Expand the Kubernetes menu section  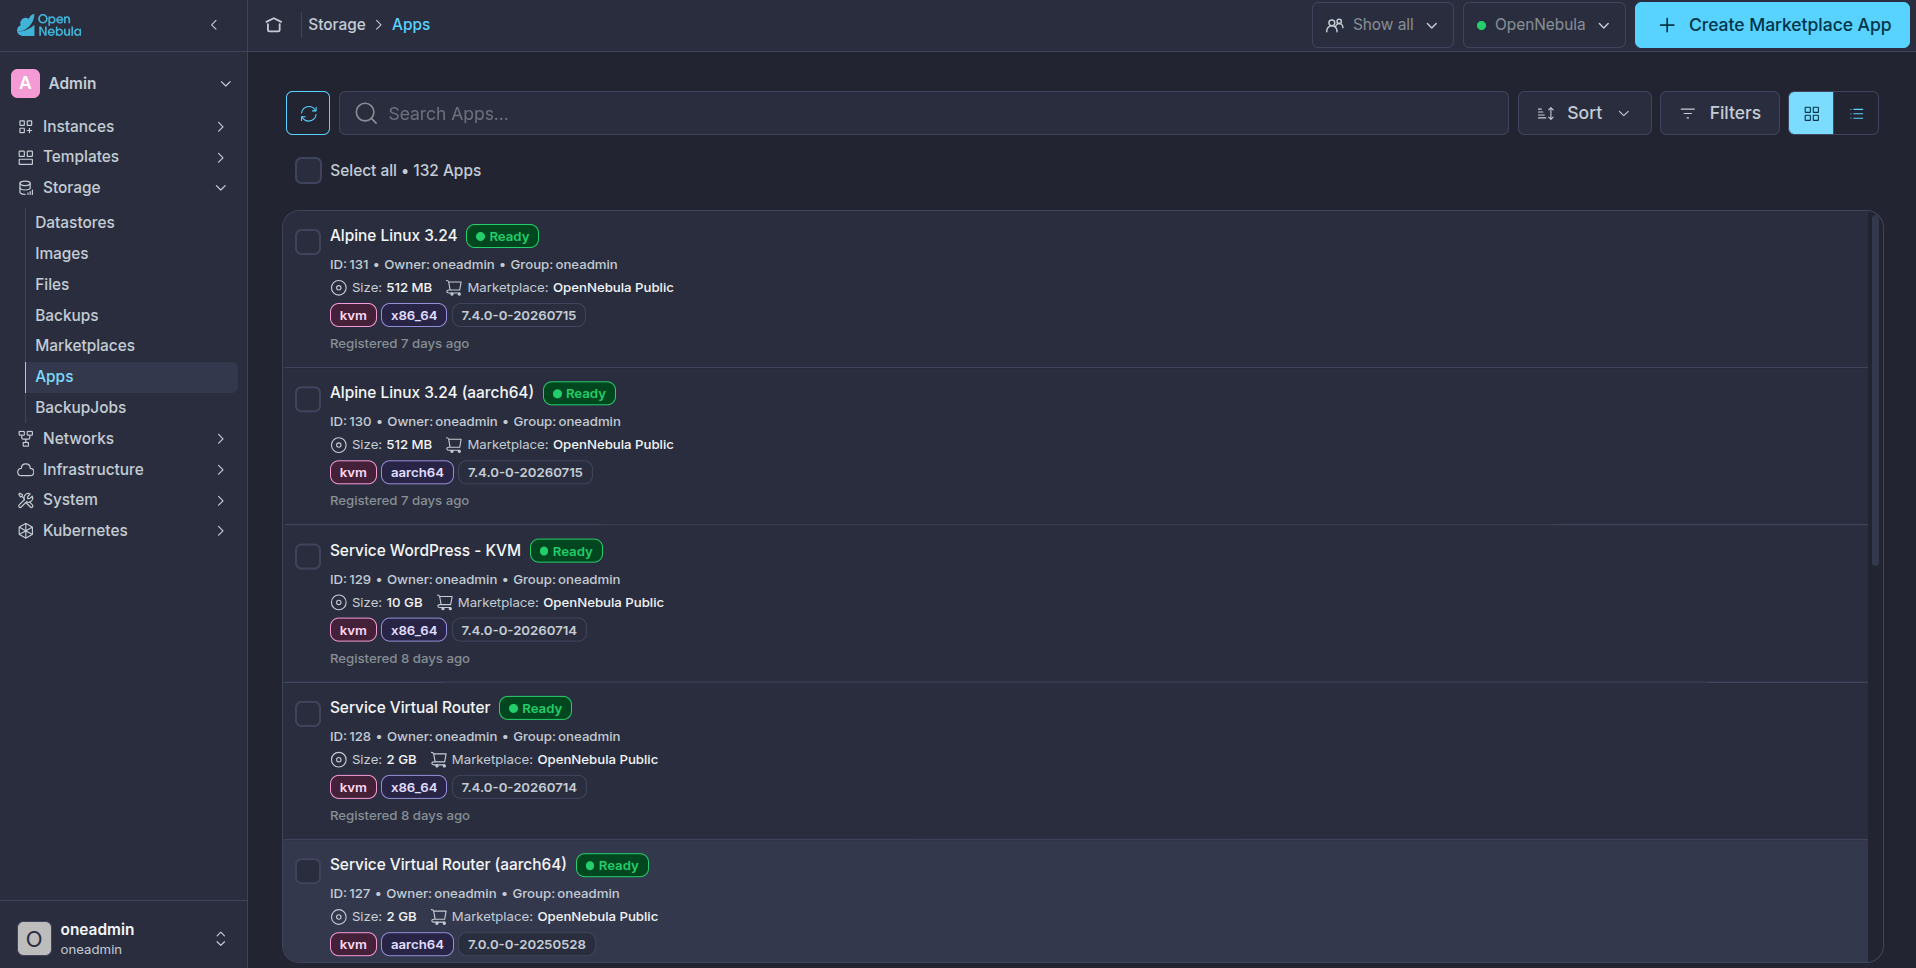point(221,531)
